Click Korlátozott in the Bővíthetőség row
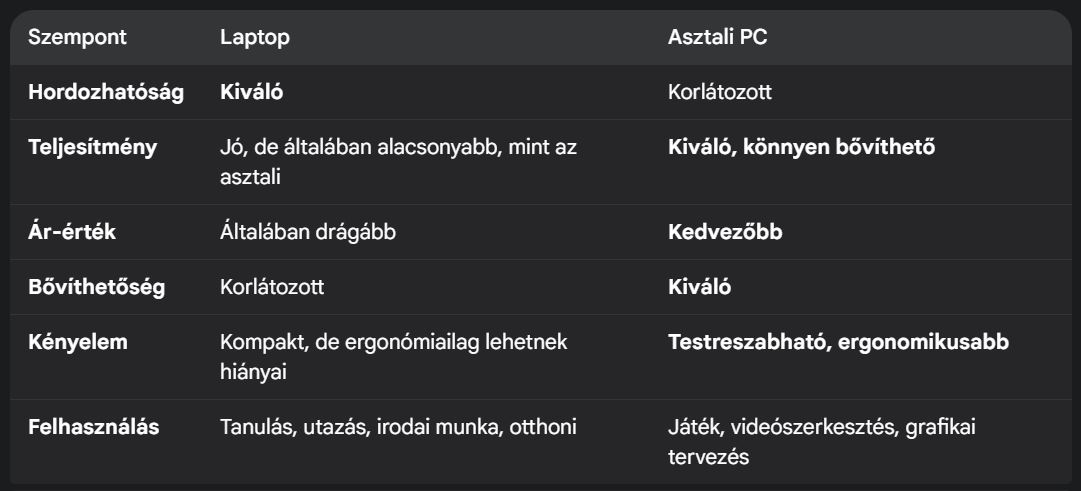This screenshot has height=491, width=1081. click(x=272, y=287)
